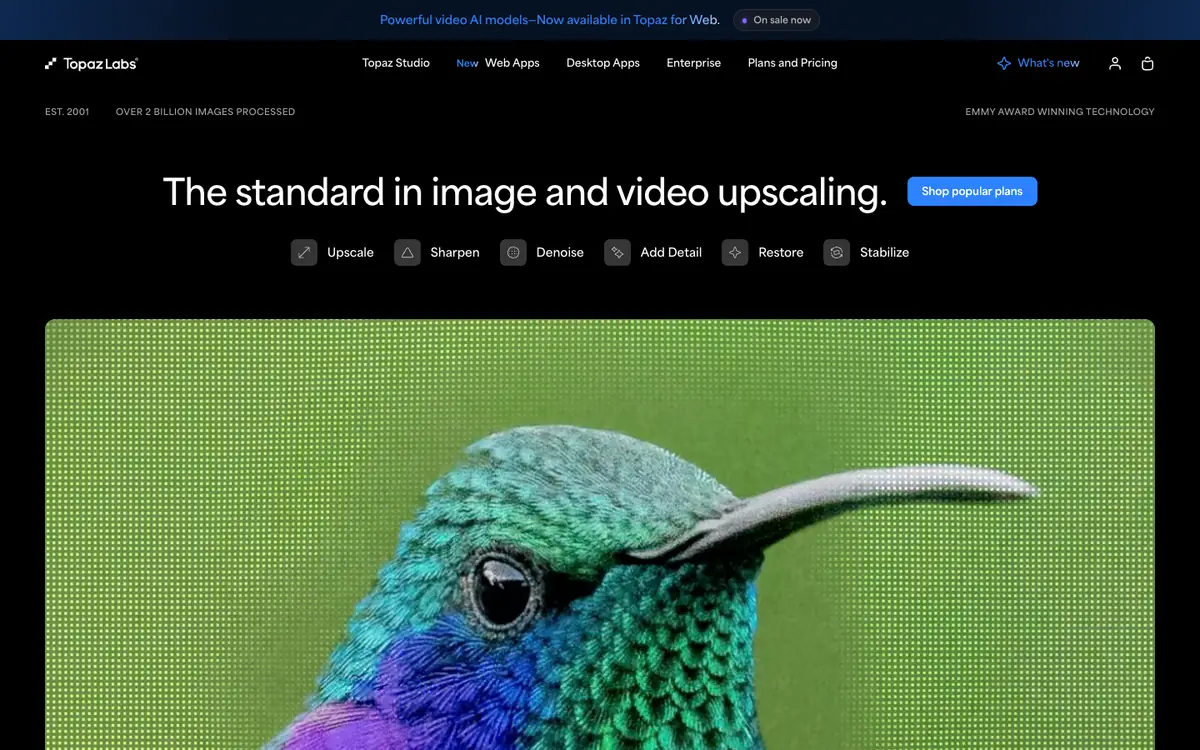Open the Topaz Studio menu

[x=396, y=63]
